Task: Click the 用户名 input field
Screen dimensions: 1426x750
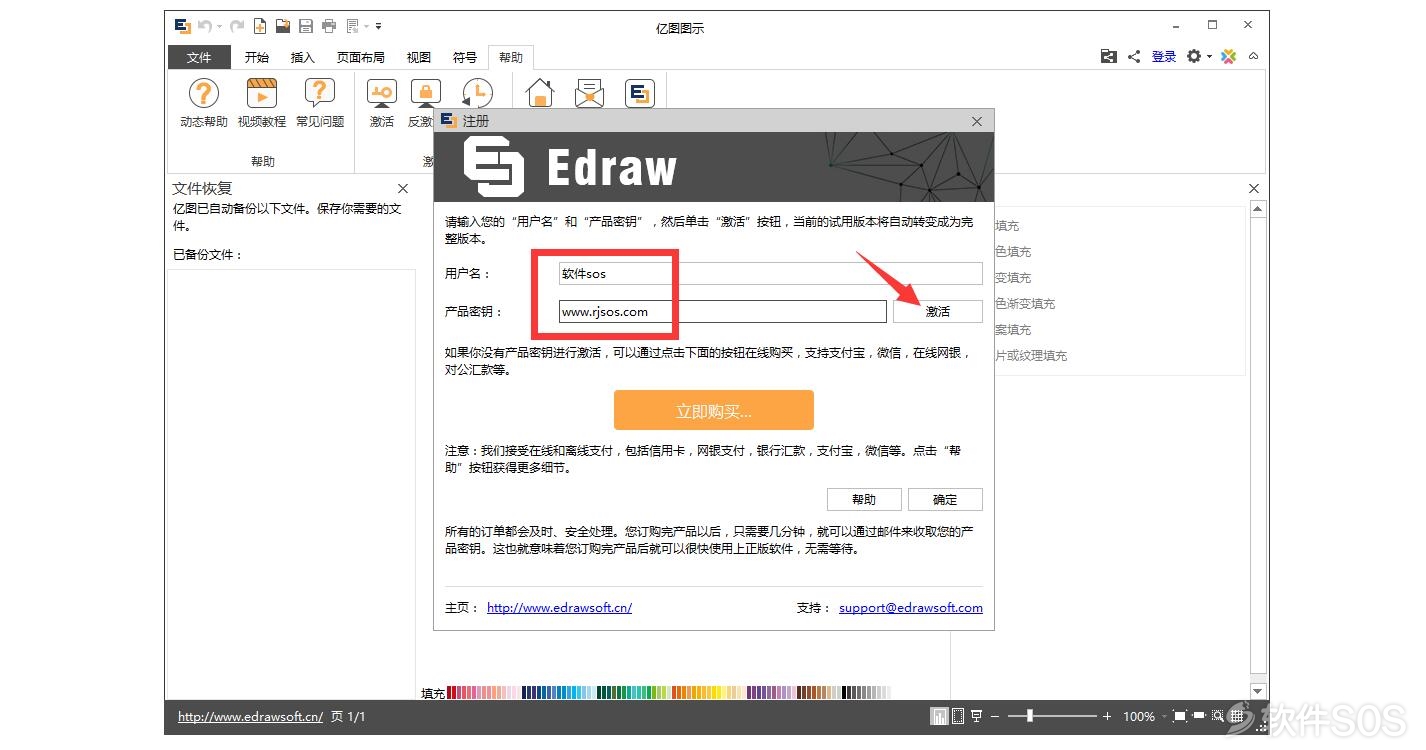Action: tap(771, 273)
